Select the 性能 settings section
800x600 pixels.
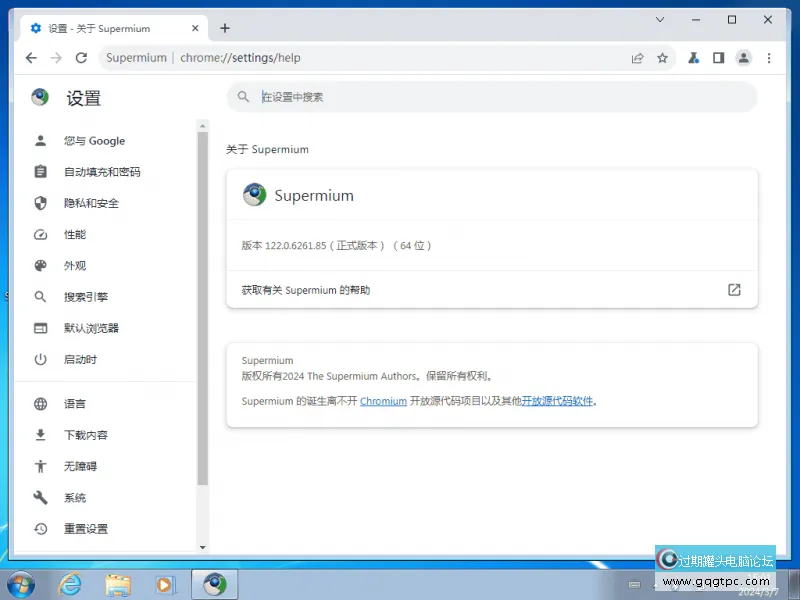pos(74,234)
